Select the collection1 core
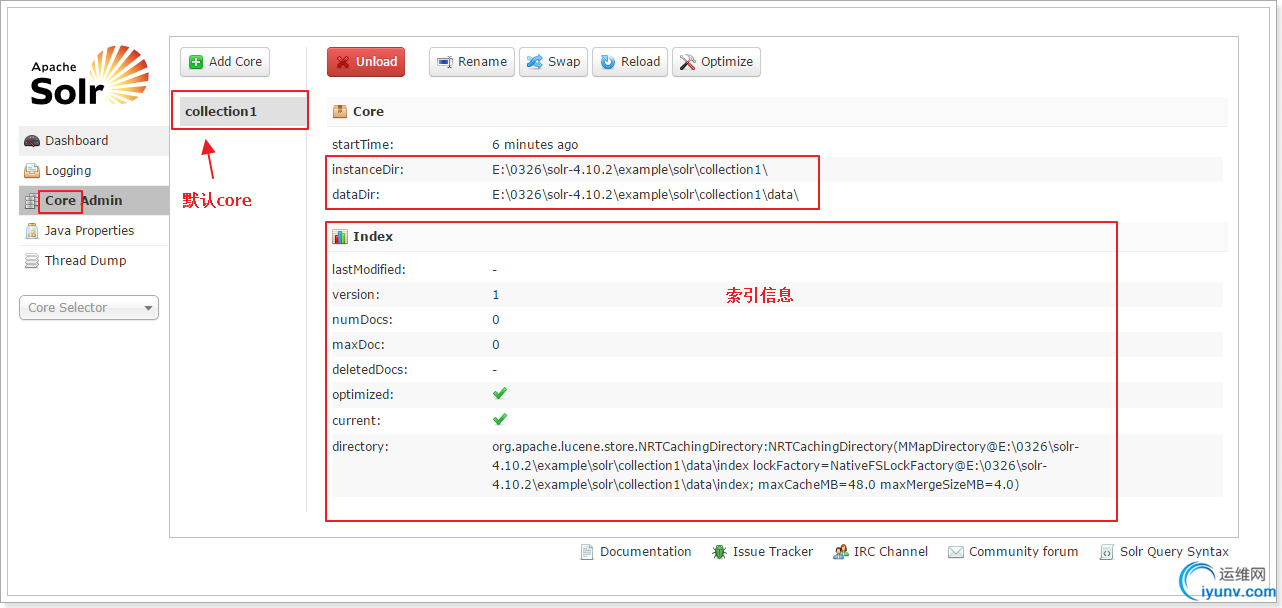Screen dimensions: 1282x608 [x=244, y=112]
